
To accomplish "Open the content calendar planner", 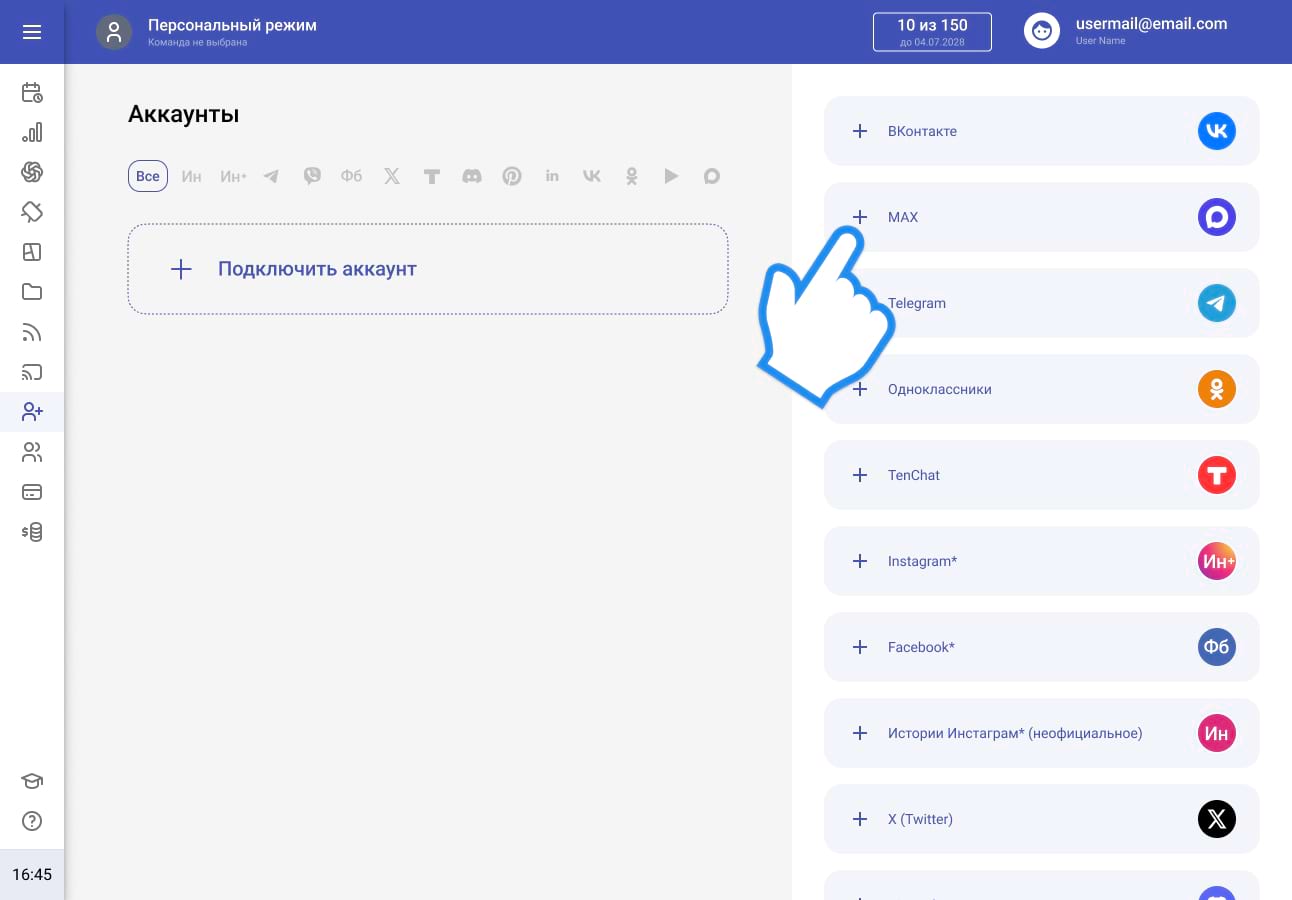I will pos(32,92).
